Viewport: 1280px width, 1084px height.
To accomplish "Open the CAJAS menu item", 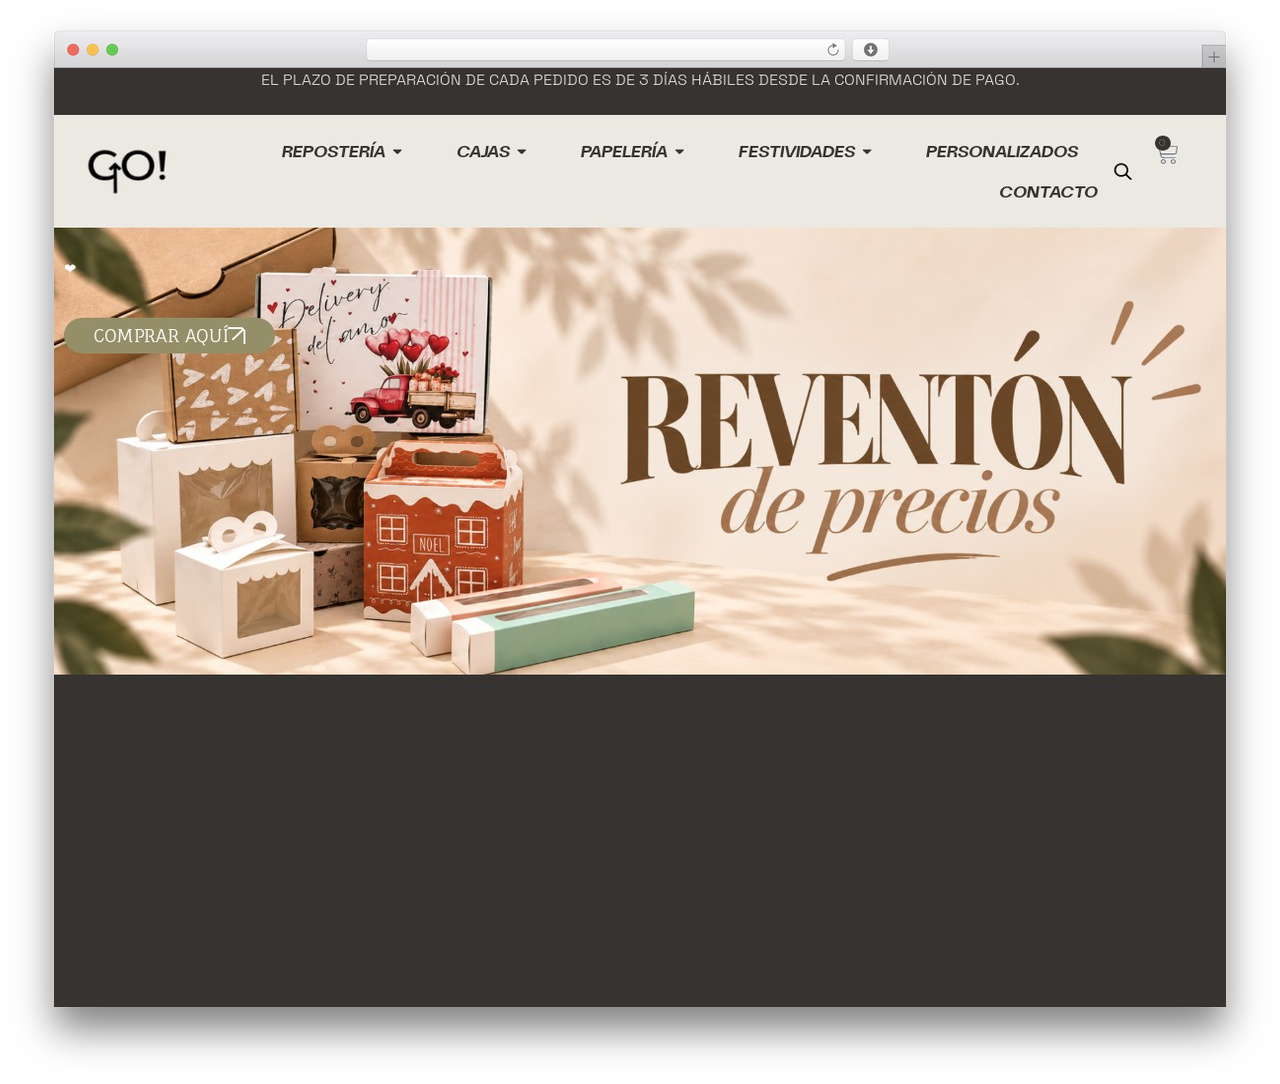I will click(x=483, y=152).
